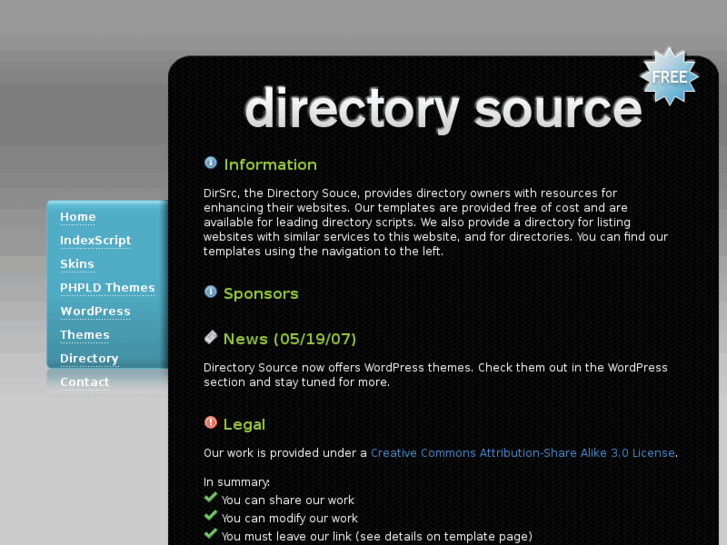
Task: Click the checkmark beside 'You can modify our work'
Action: (x=210, y=515)
